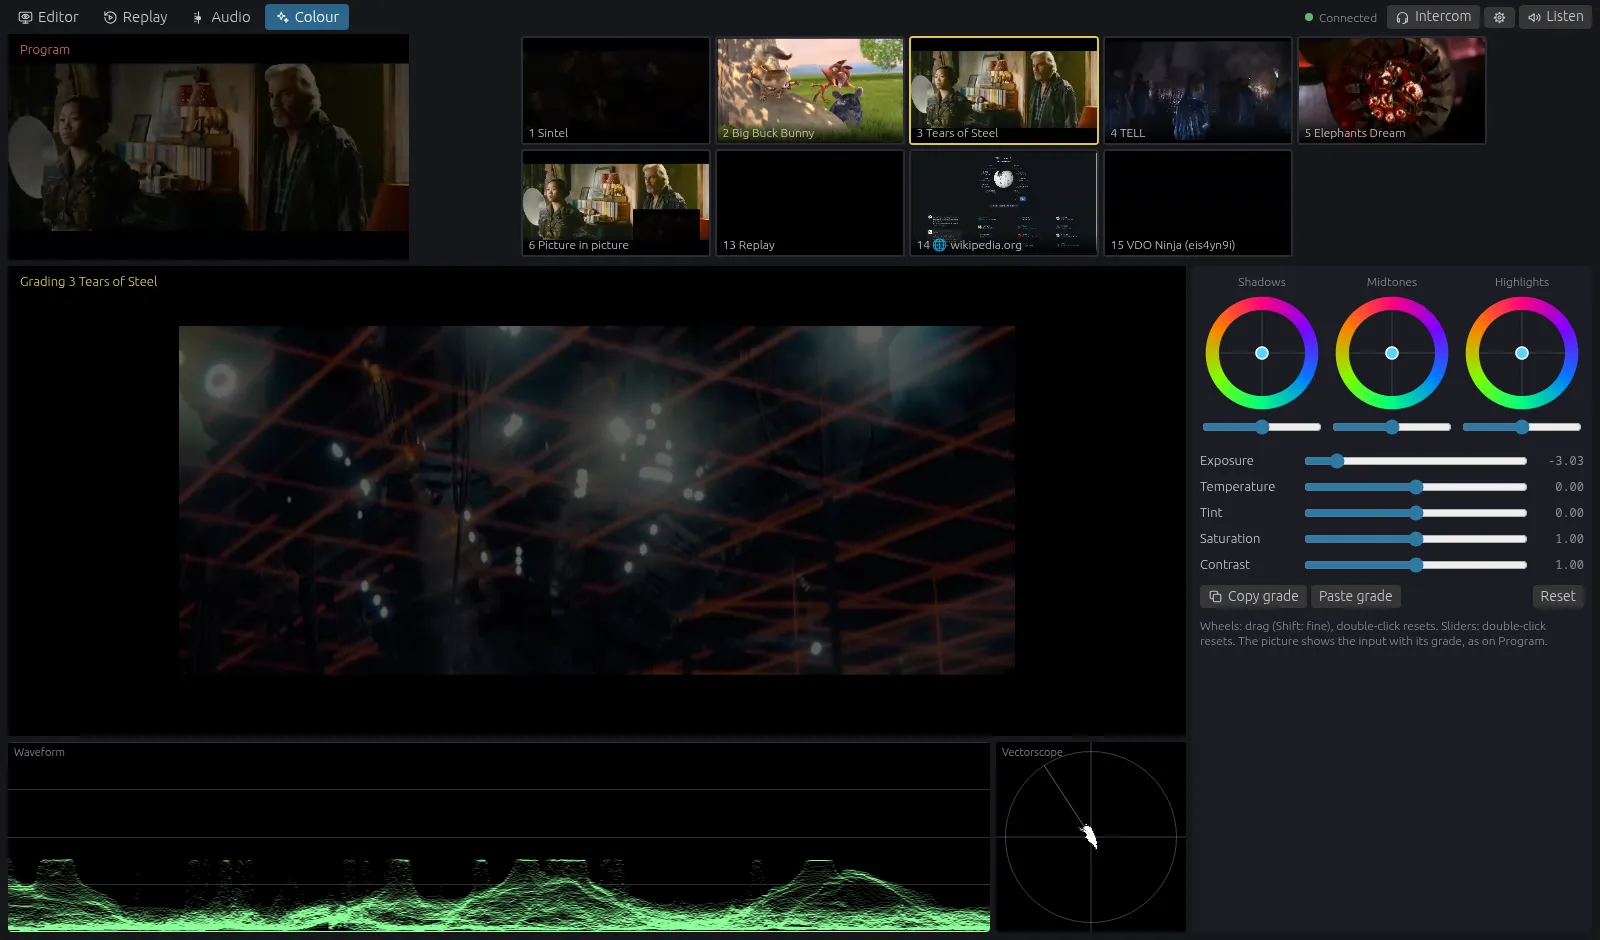Image resolution: width=1600 pixels, height=940 pixels.
Task: Click the Program preview monitor
Action: pyautogui.click(x=209, y=148)
